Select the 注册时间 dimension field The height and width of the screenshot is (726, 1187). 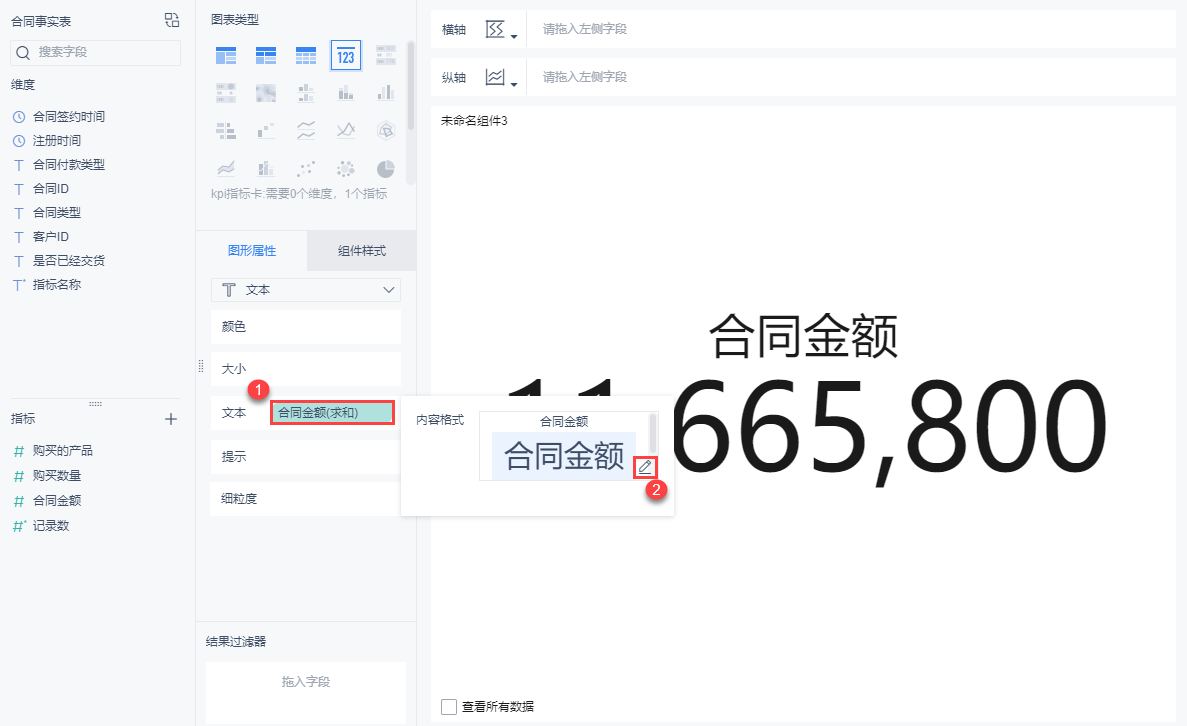(57, 141)
